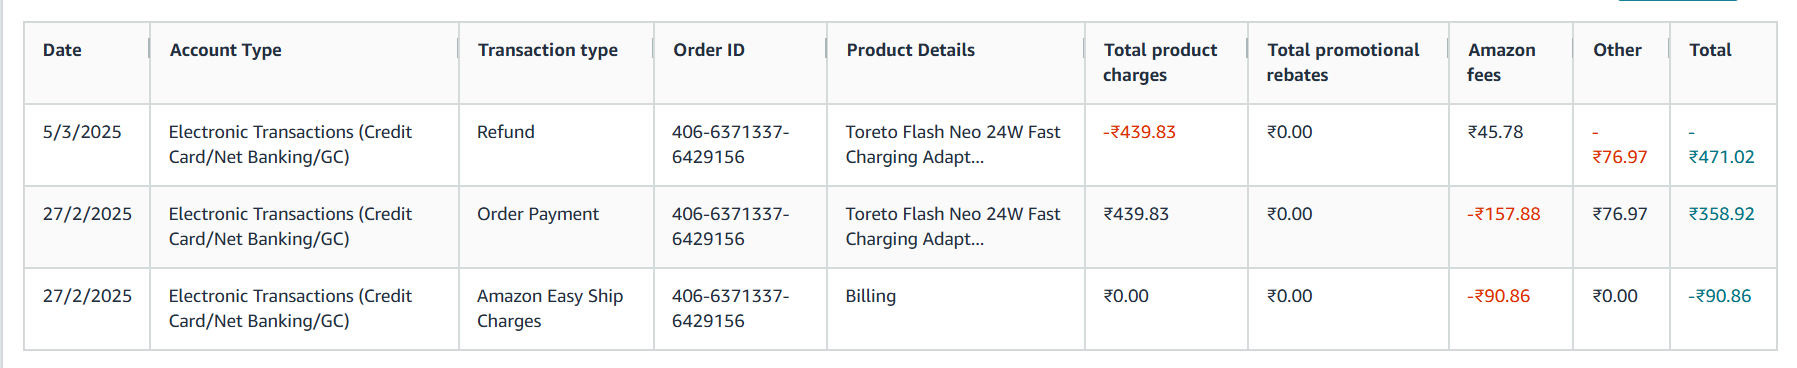Screen dimensions: 1797x368
Task: Select the 5/3/2025 date cell
Action: click(82, 132)
